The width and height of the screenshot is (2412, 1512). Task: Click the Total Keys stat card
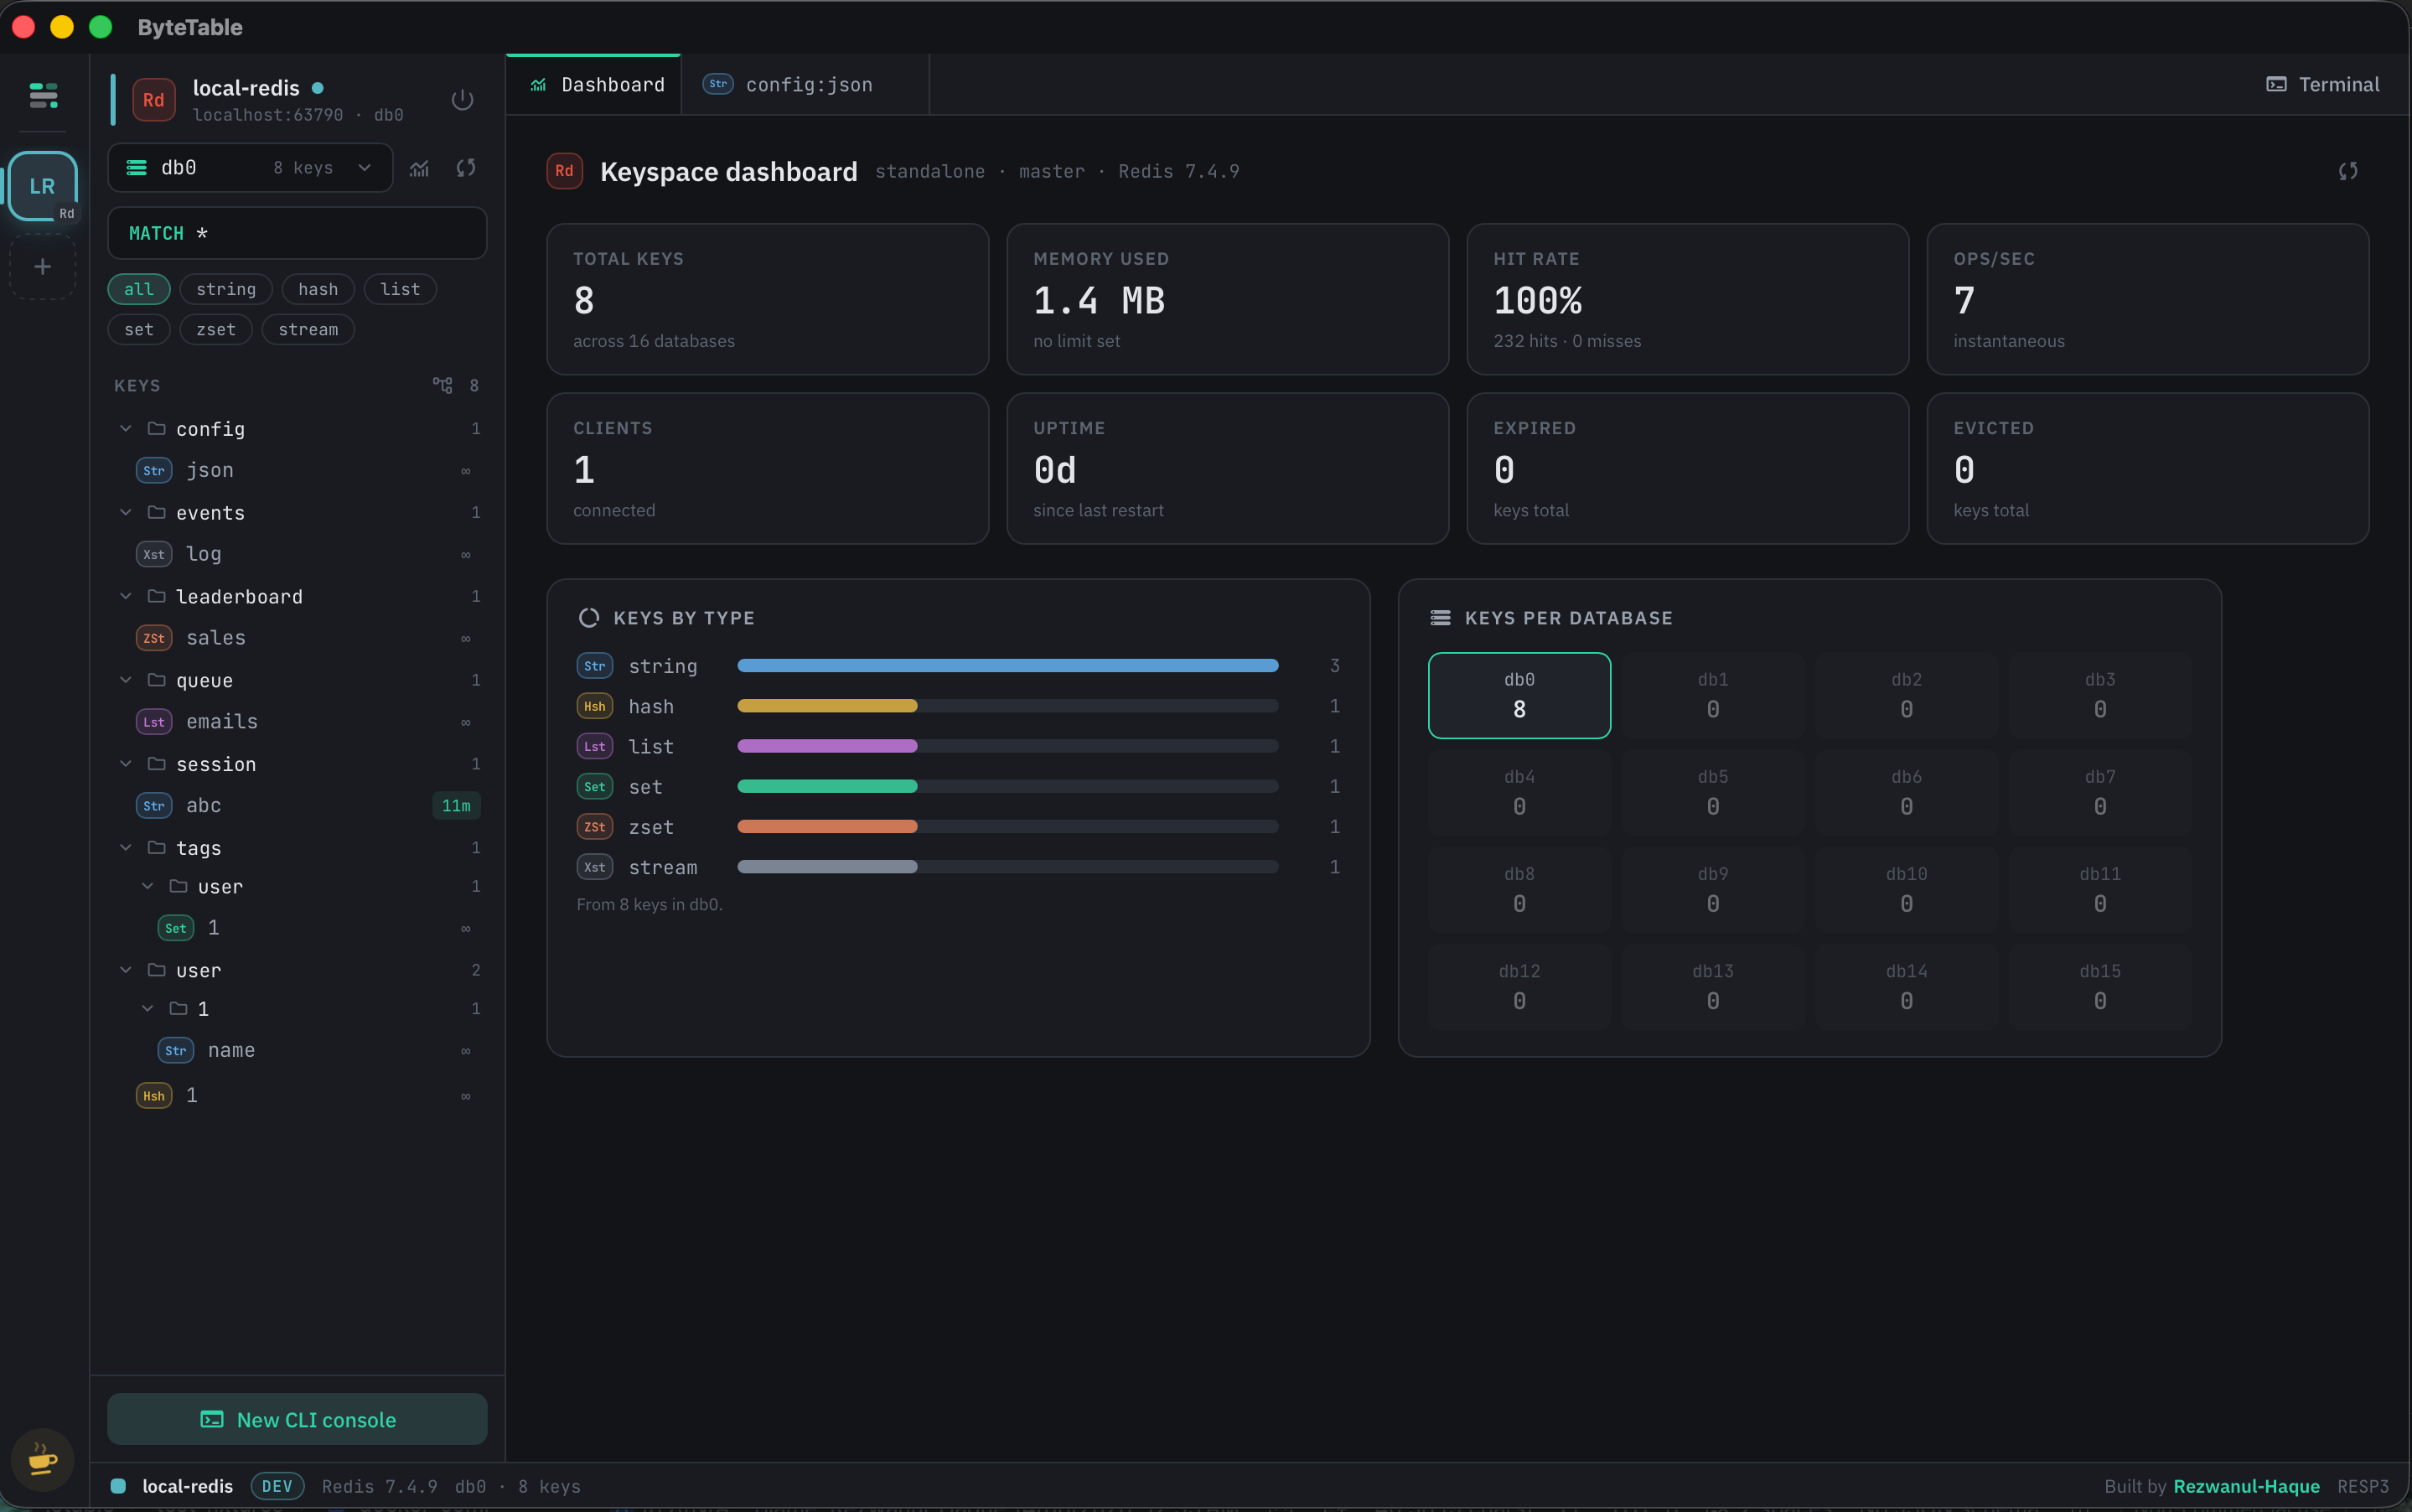point(767,299)
